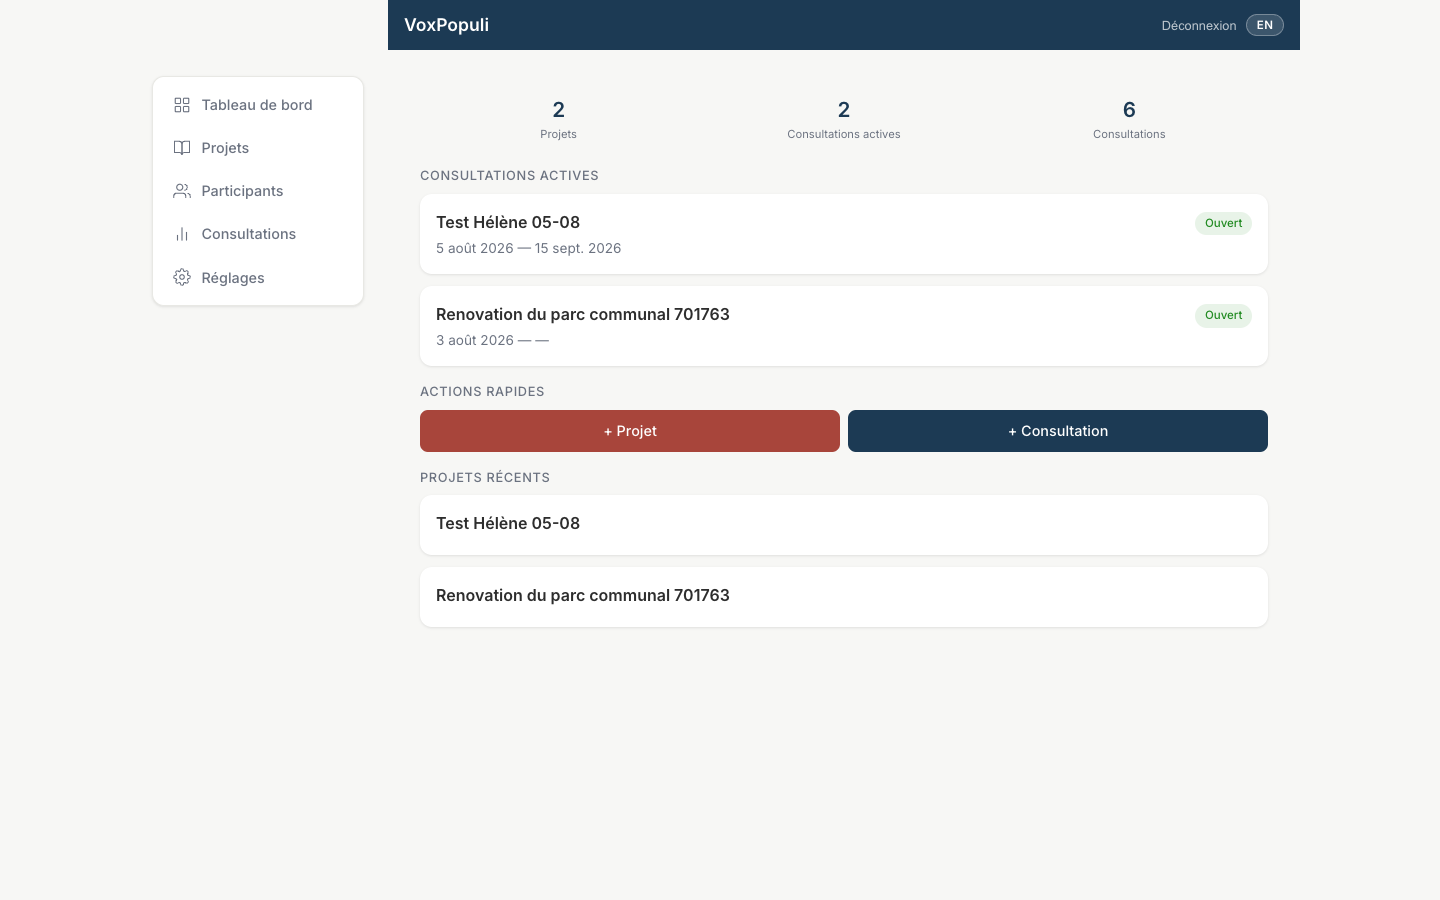
Task: Click the PROJETS RÉCENTS heading
Action: pos(485,477)
